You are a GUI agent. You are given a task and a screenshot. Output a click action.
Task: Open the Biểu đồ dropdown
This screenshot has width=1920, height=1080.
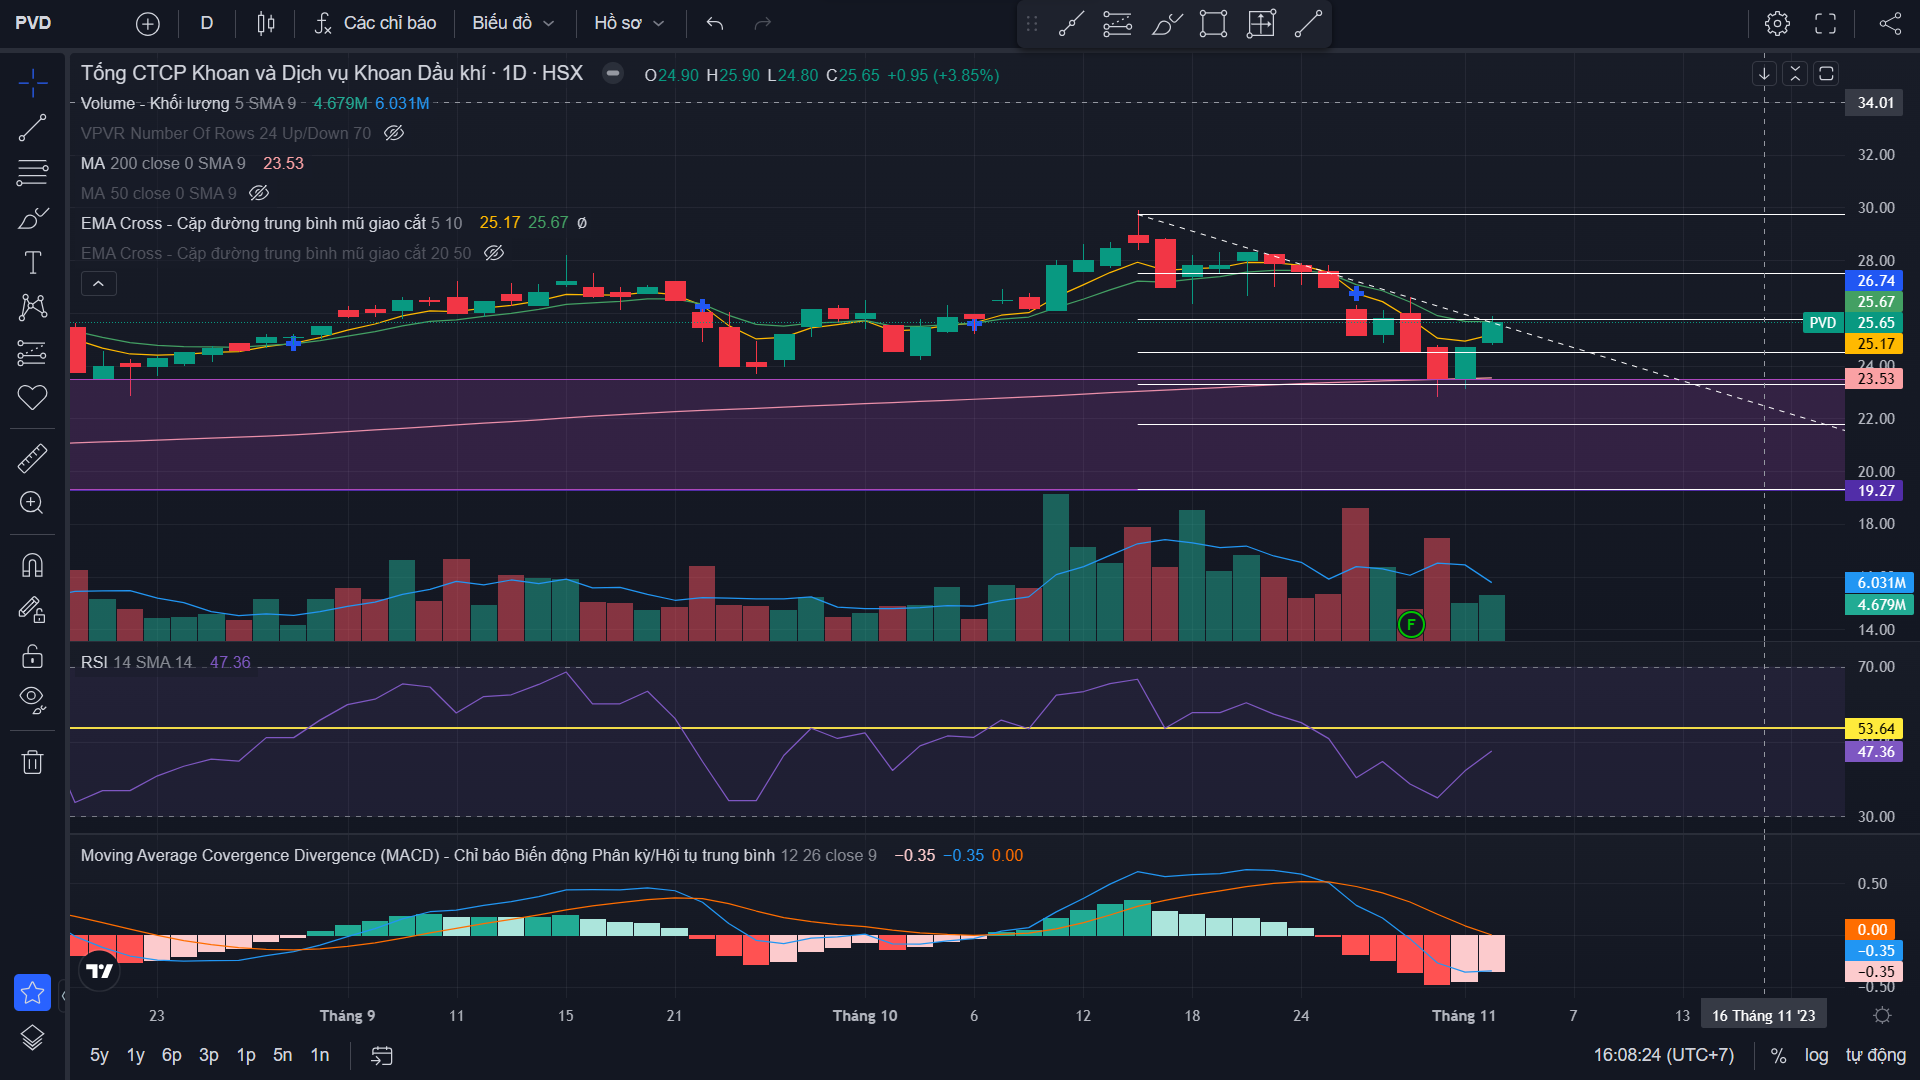coord(512,23)
